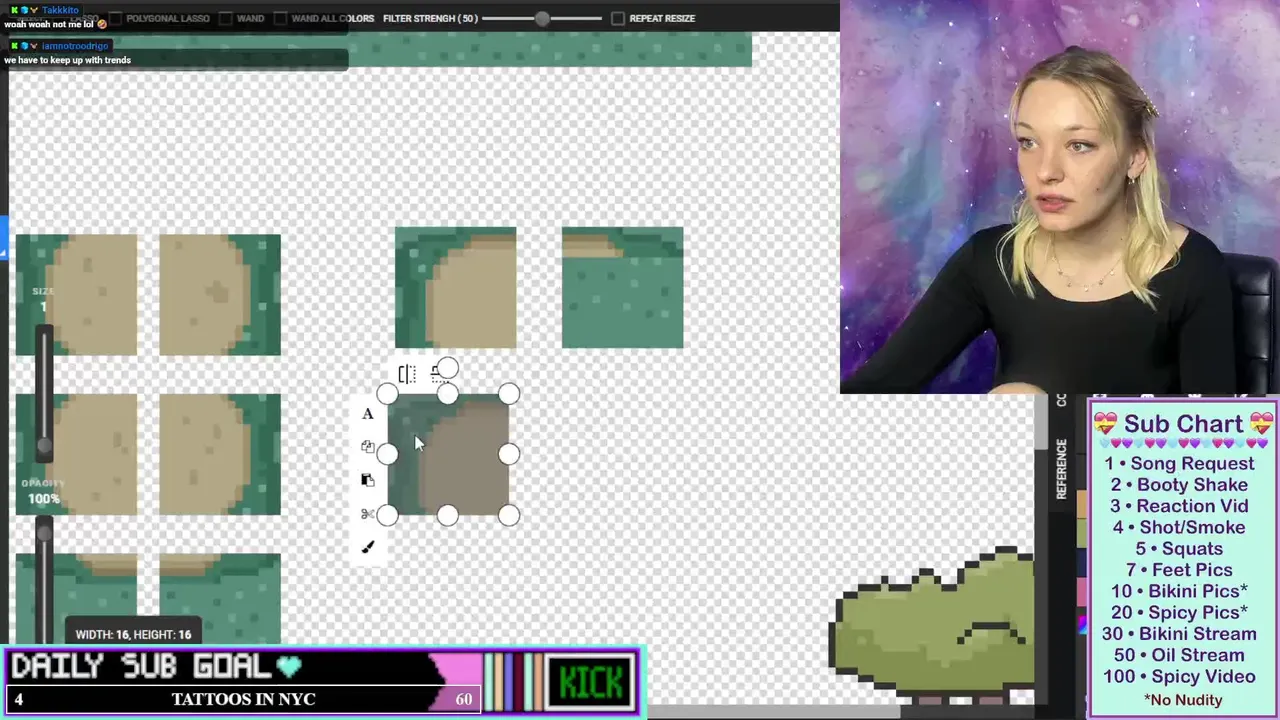The height and width of the screenshot is (720, 1280).
Task: Click the flip vertical icon above the selection
Action: [437, 374]
